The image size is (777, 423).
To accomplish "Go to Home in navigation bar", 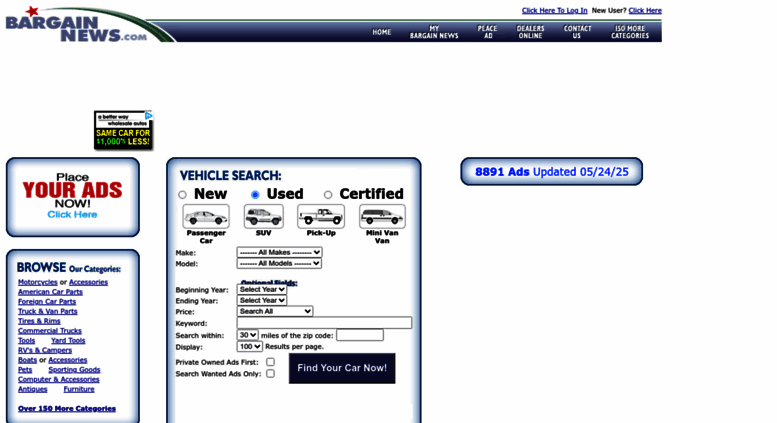I will click(x=382, y=32).
